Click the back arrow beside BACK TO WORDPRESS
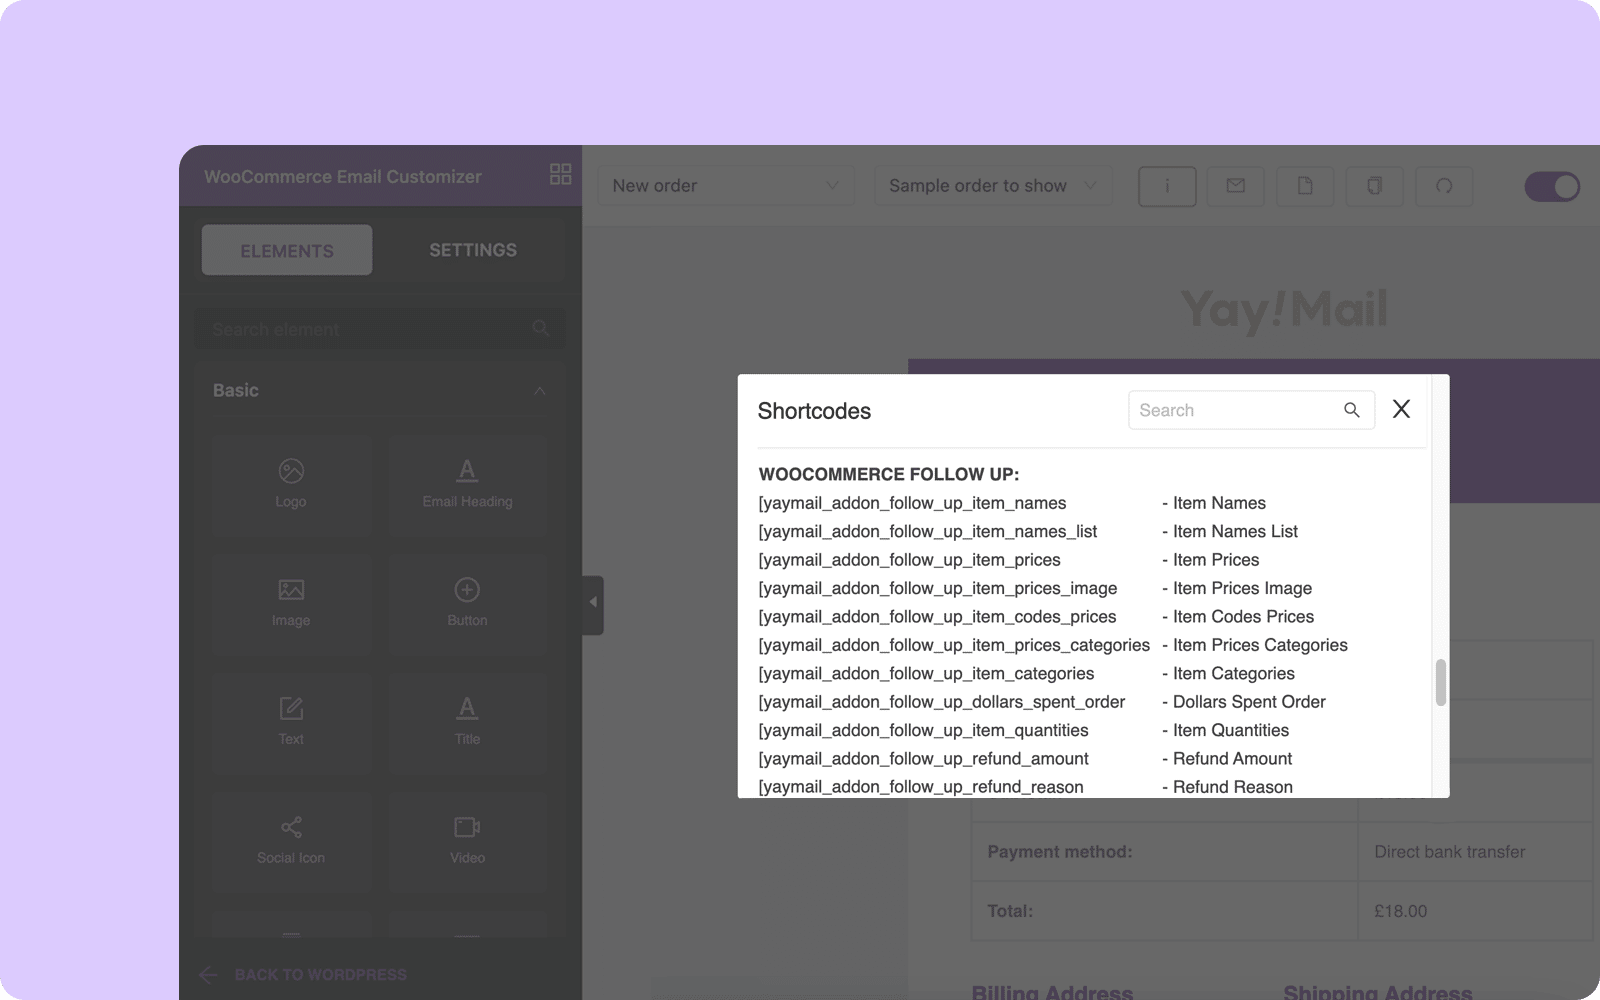1600x1000 pixels. [209, 974]
